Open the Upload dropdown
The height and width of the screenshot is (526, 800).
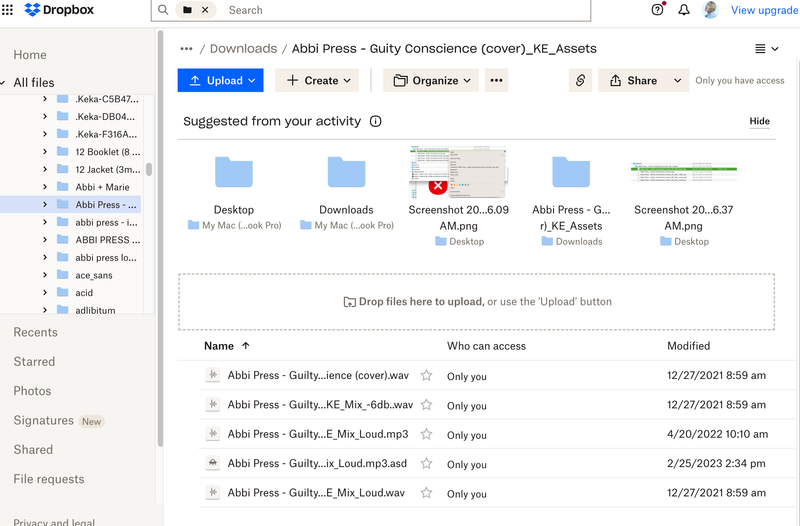[220, 81]
